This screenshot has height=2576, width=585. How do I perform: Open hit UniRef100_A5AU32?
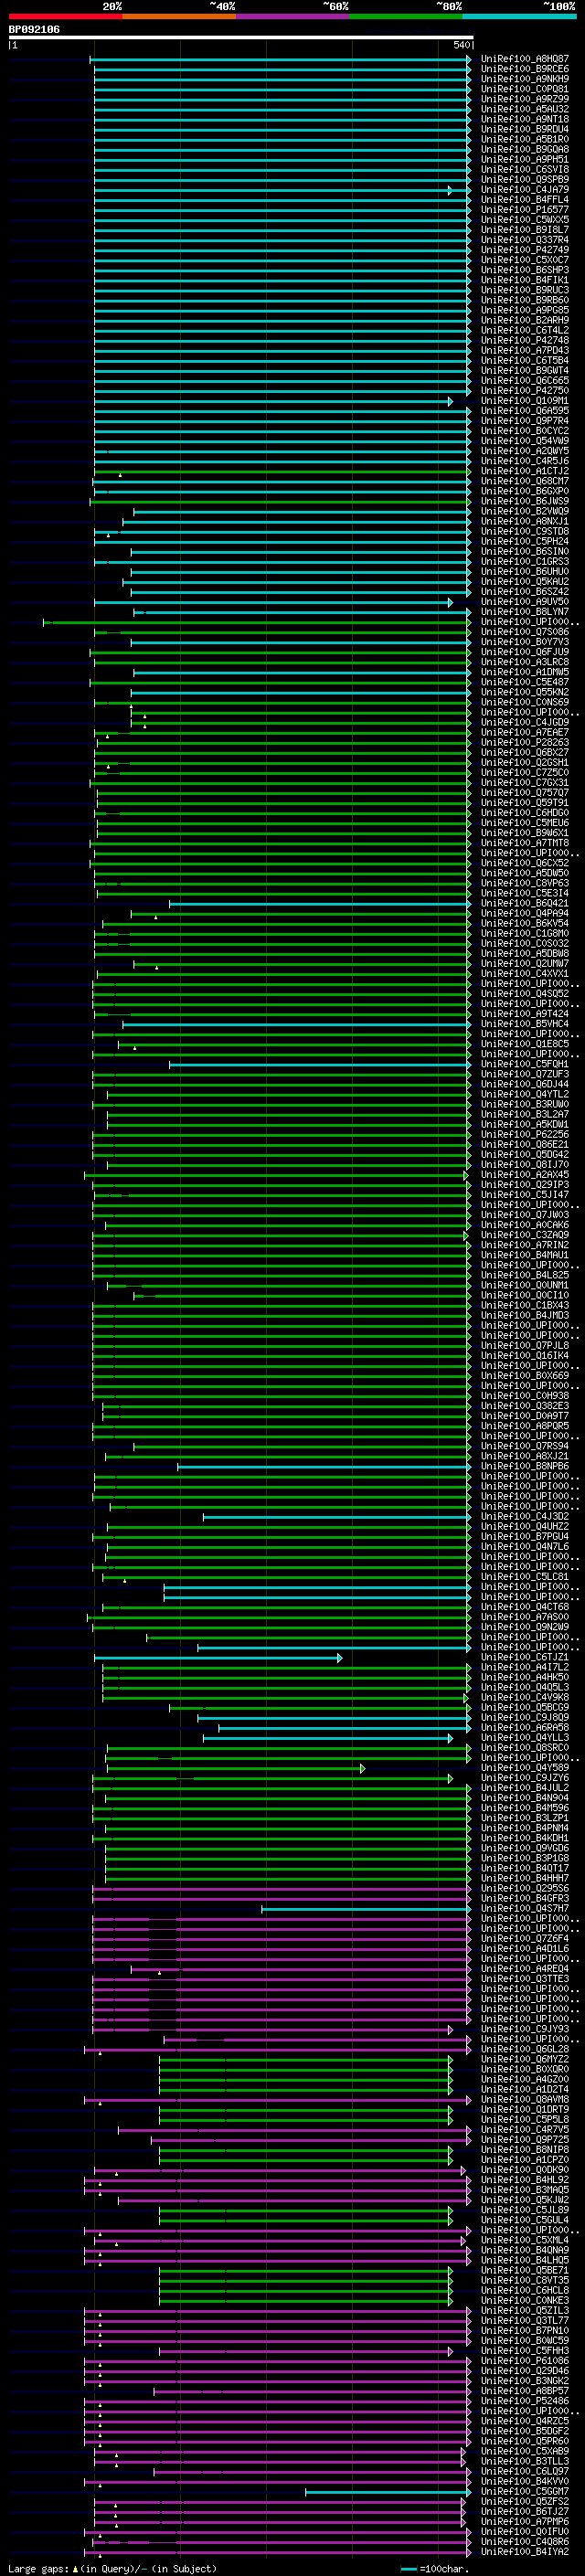[x=525, y=109]
